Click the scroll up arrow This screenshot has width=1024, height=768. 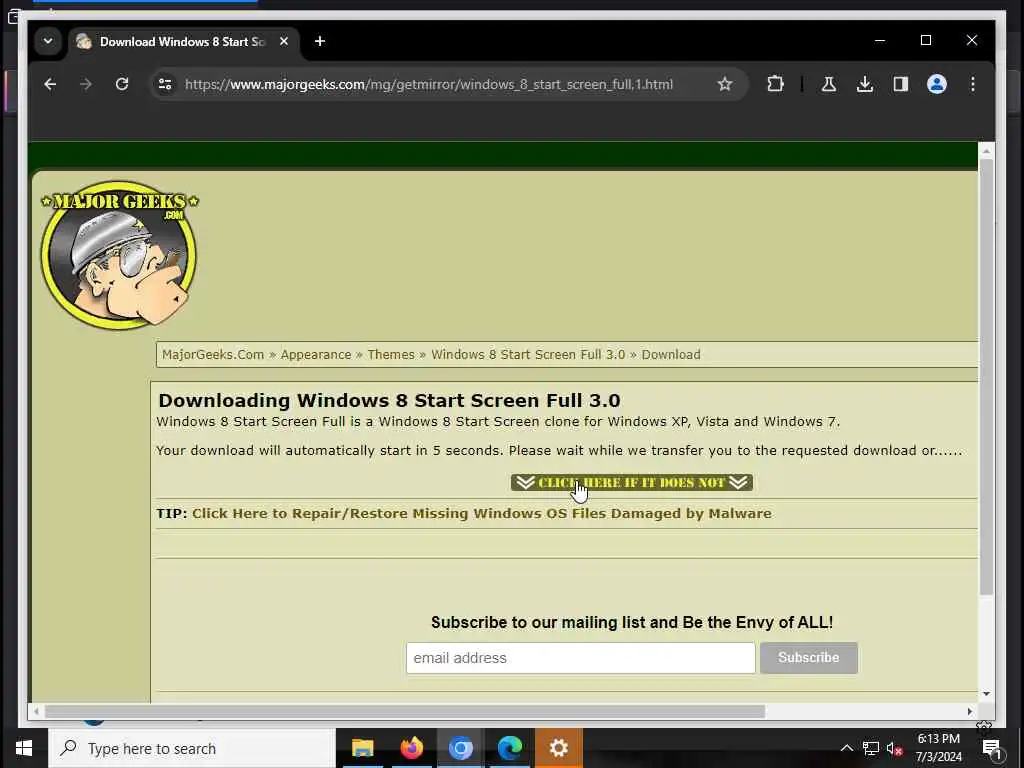tap(986, 151)
